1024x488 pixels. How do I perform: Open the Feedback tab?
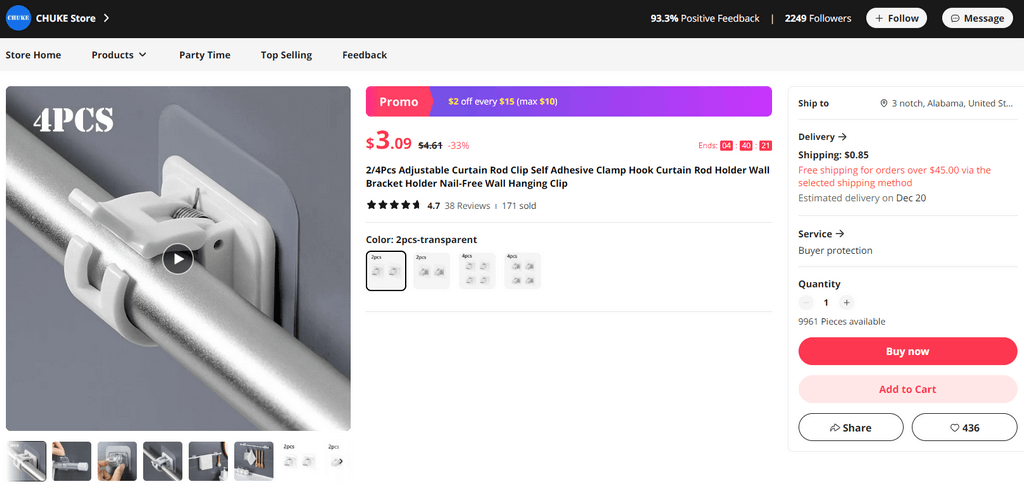coord(364,55)
